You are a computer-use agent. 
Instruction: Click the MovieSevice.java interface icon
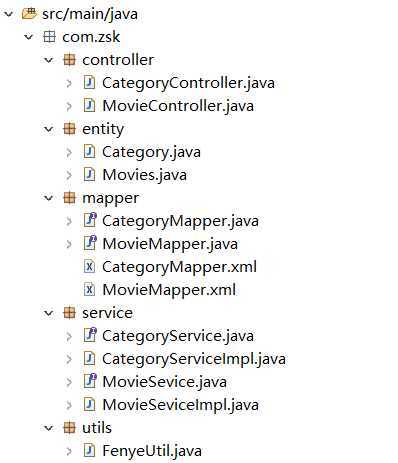pyautogui.click(x=89, y=381)
